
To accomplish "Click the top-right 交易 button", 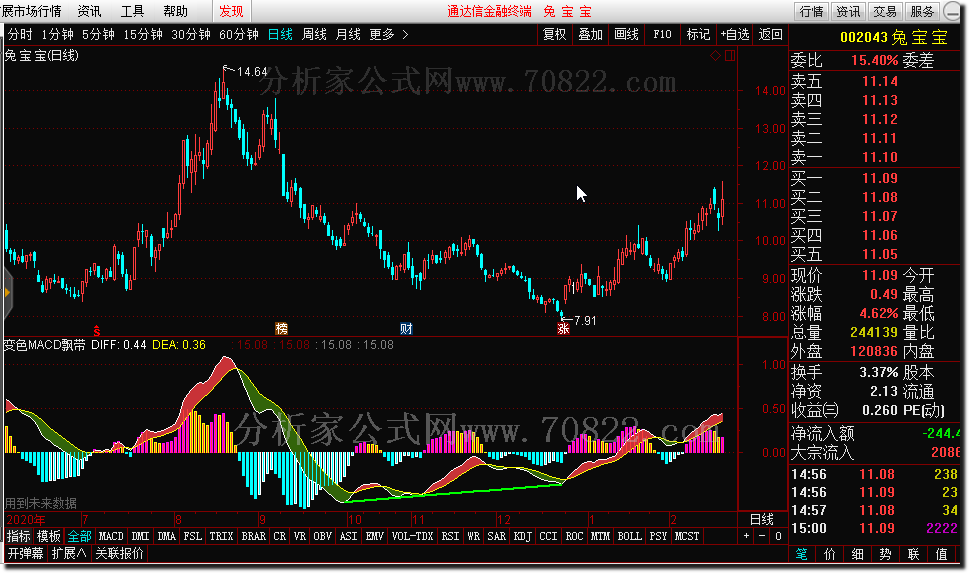I will pyautogui.click(x=885, y=11).
